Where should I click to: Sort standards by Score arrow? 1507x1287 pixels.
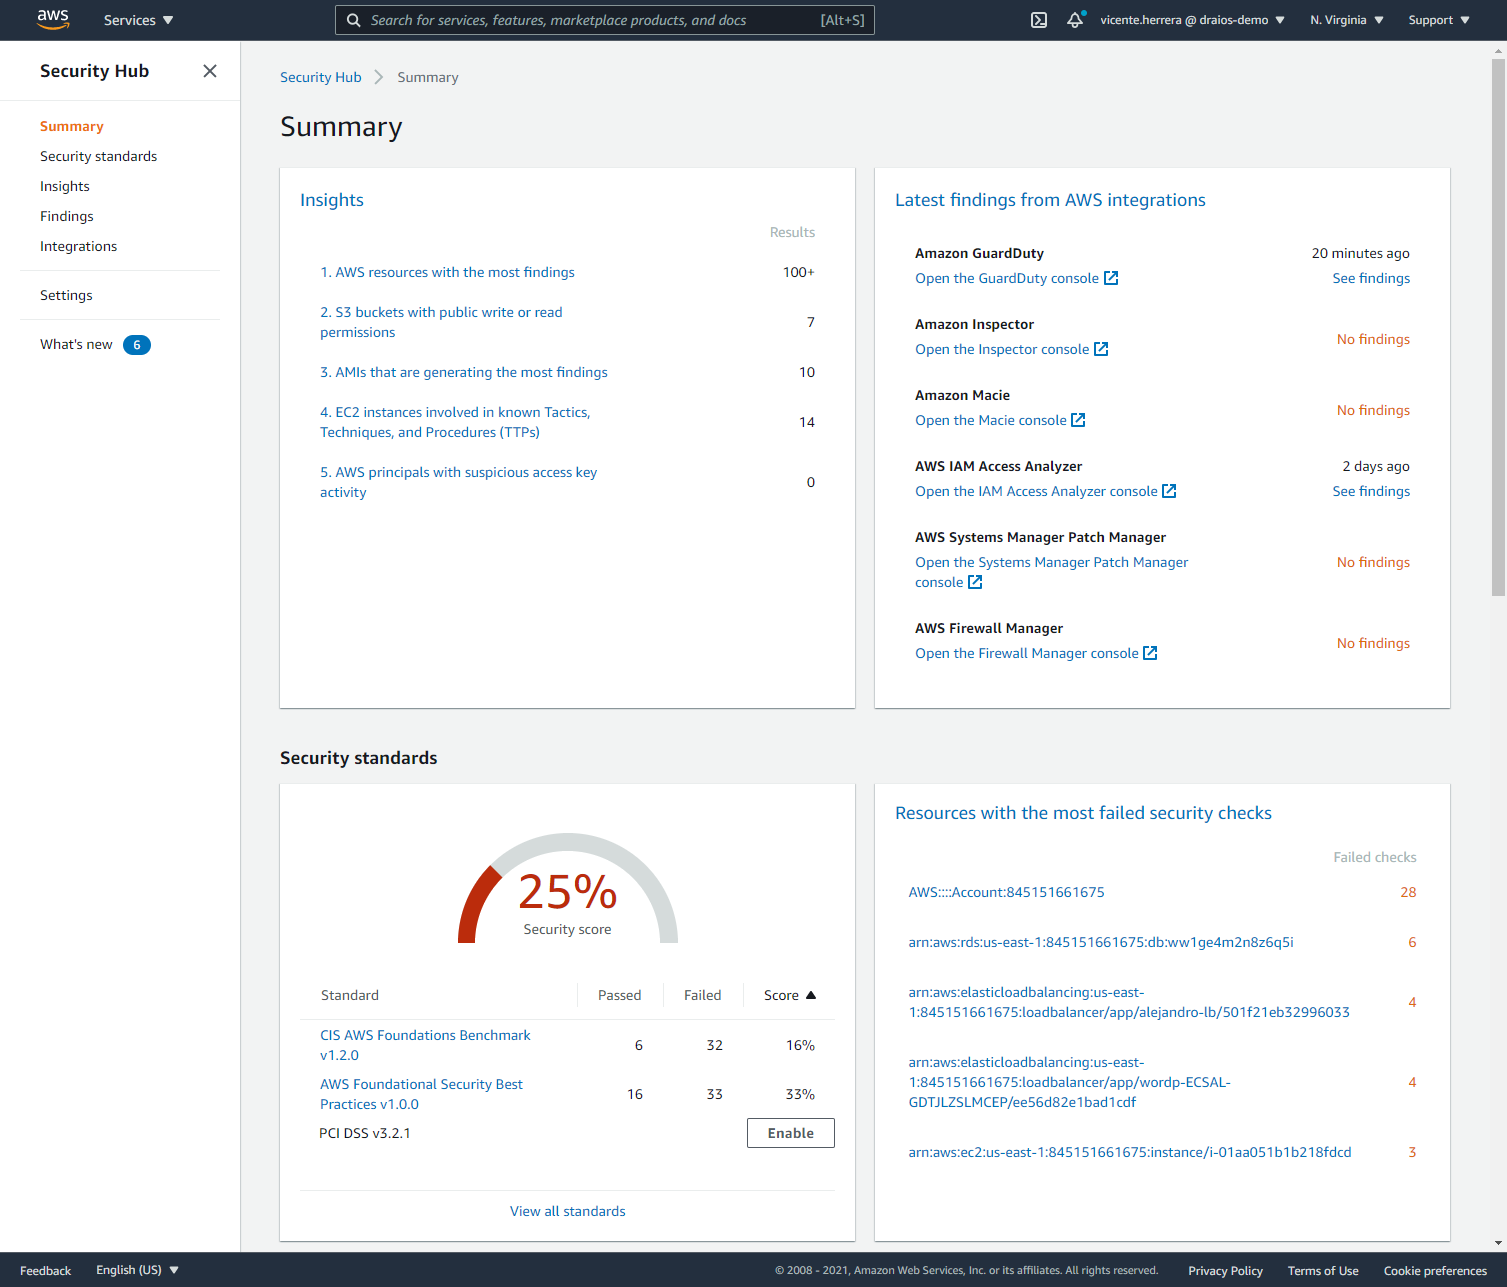pos(811,995)
